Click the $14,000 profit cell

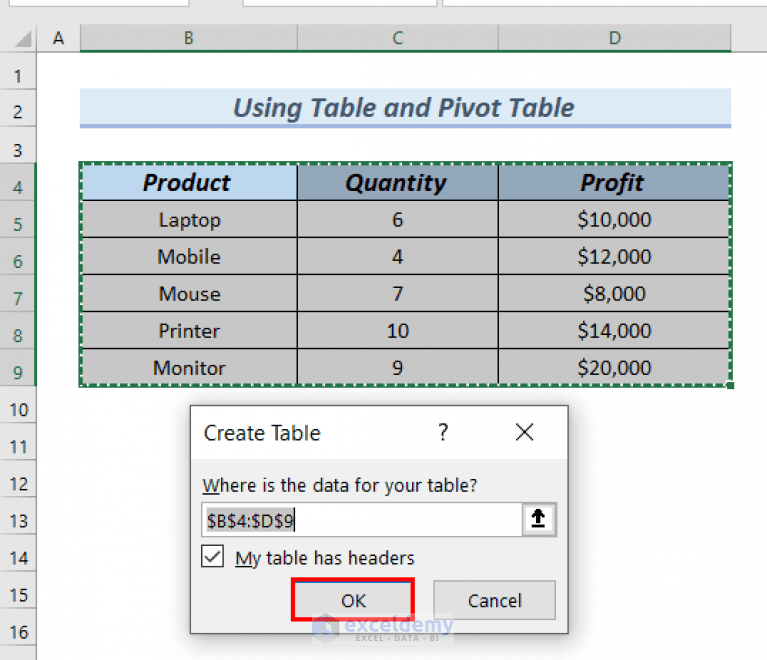click(614, 331)
